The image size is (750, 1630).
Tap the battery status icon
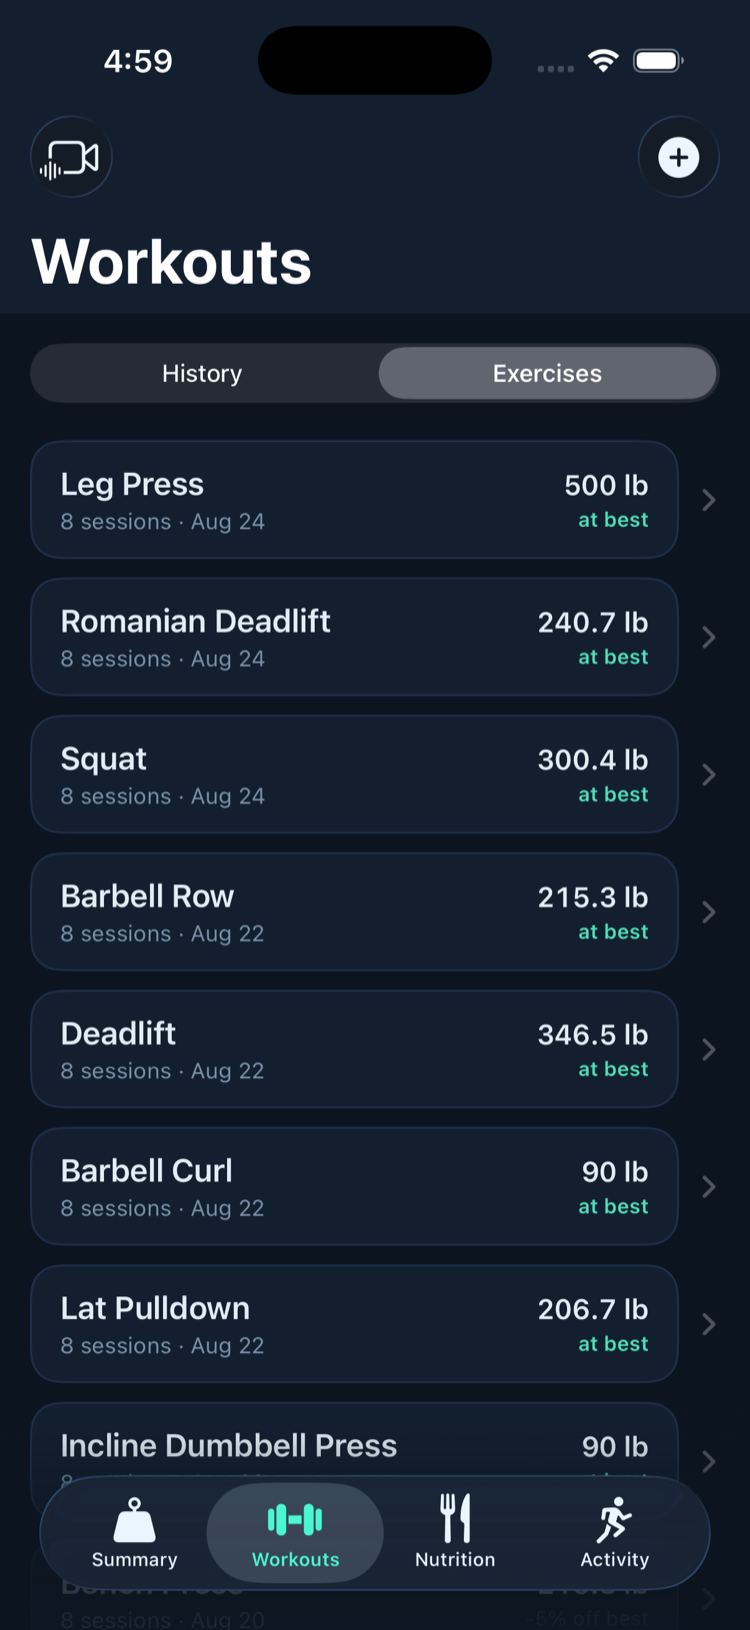(x=658, y=61)
